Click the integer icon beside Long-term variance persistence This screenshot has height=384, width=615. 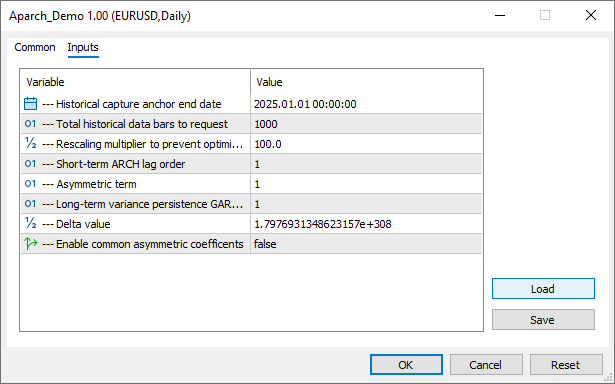pos(31,204)
